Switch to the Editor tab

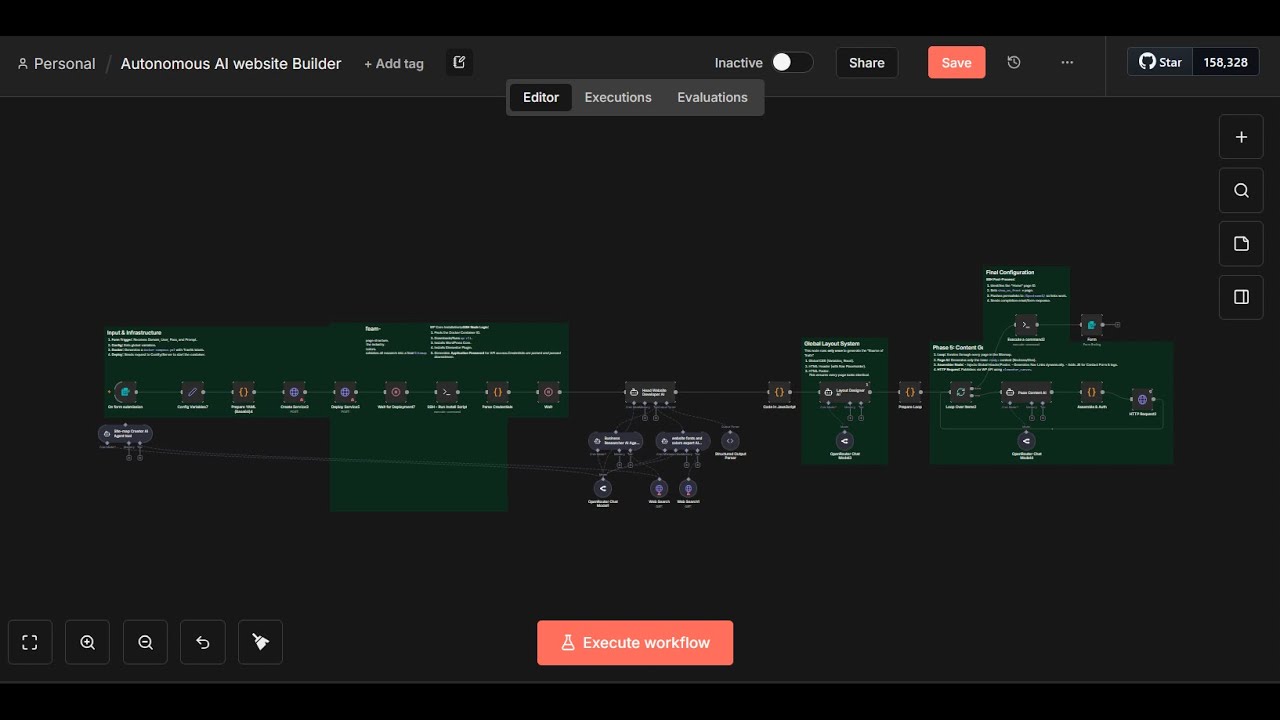pyautogui.click(x=541, y=97)
